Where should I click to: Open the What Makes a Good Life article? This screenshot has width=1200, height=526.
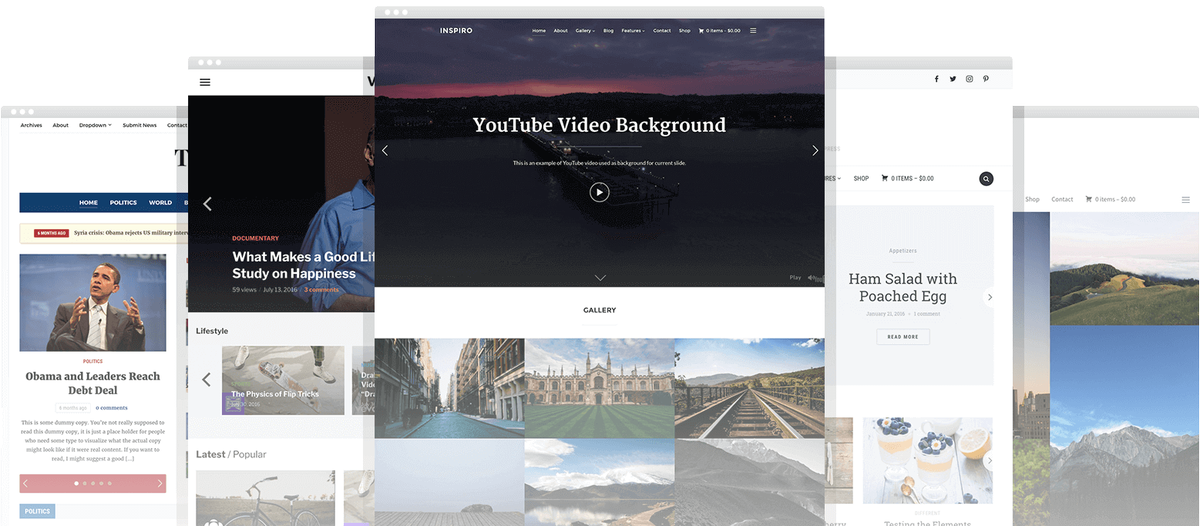(303, 265)
